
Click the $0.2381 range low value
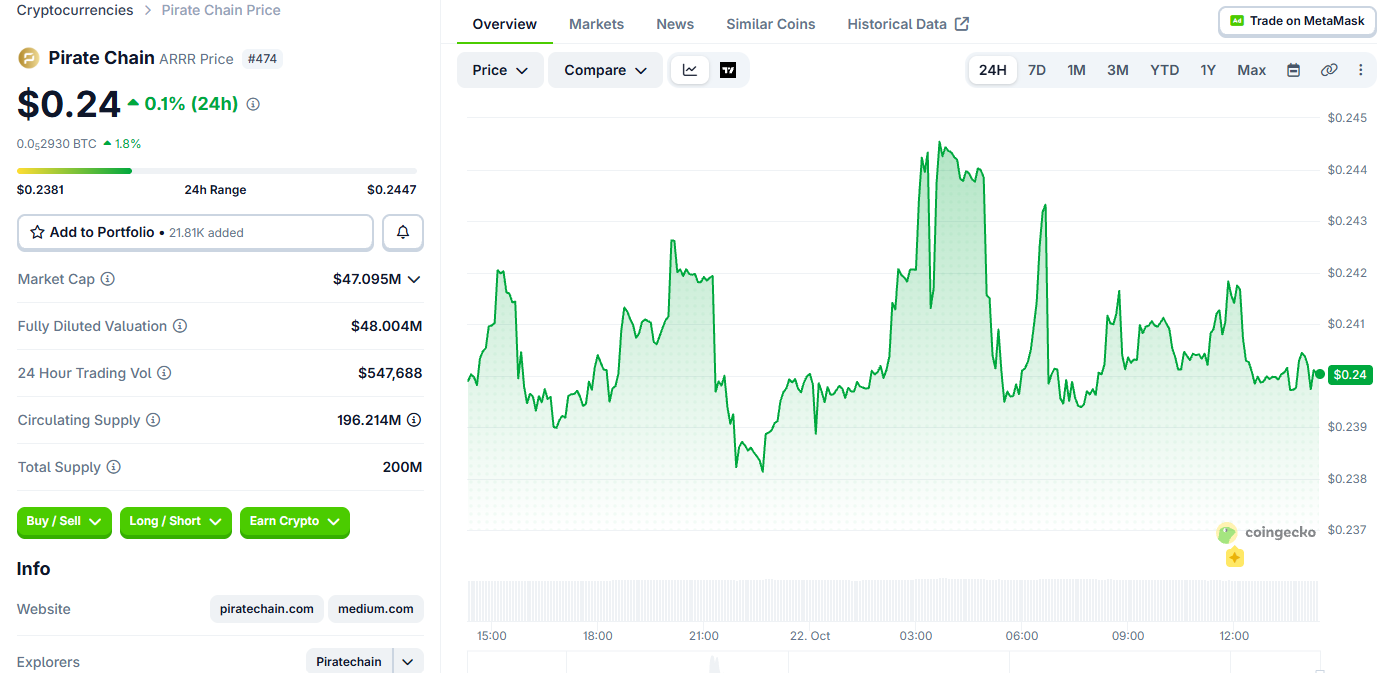point(41,190)
